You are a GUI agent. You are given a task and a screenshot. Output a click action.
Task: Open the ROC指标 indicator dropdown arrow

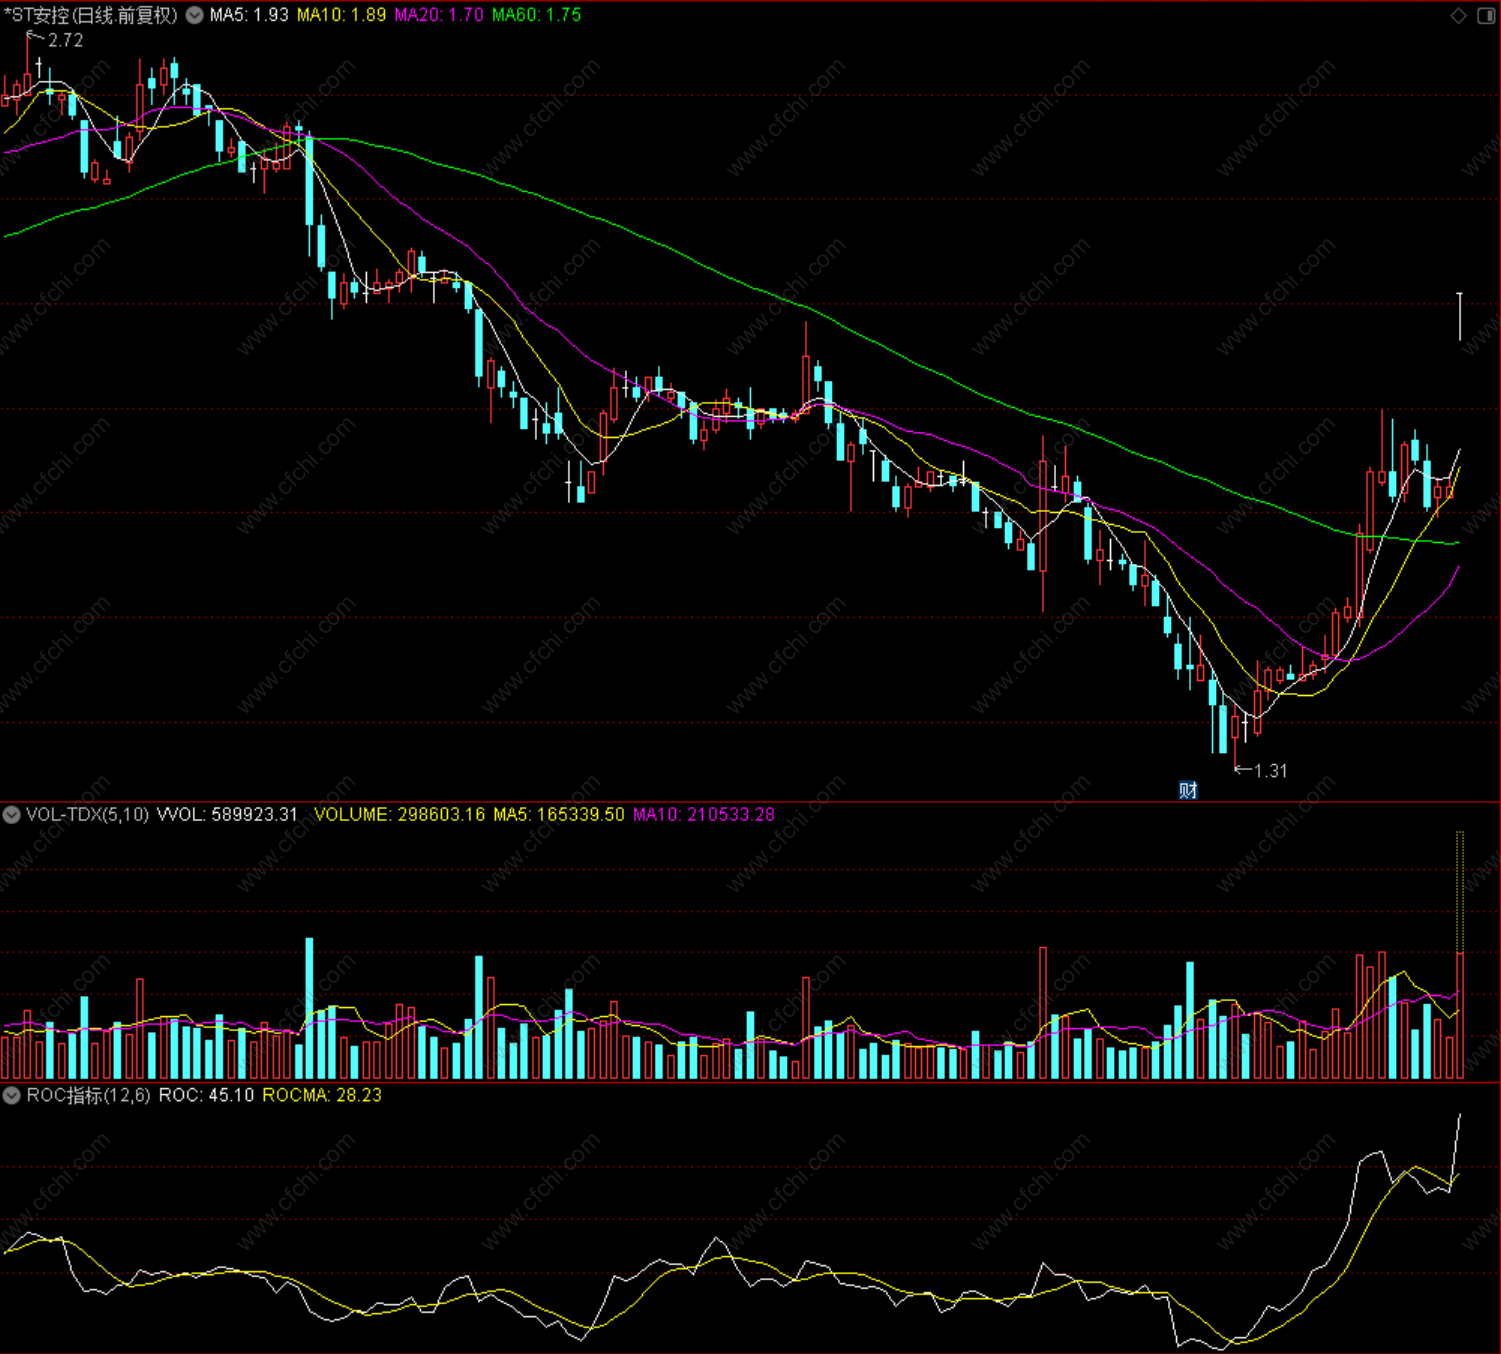click(x=12, y=1095)
